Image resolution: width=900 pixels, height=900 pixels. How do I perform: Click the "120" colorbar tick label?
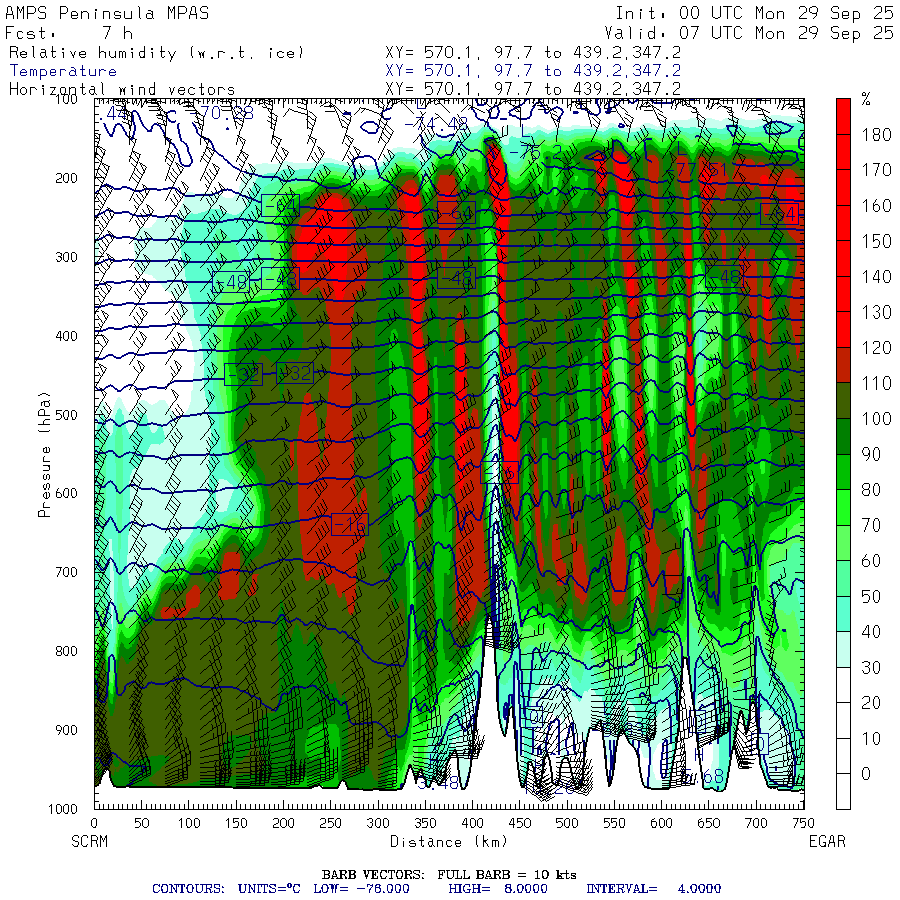tap(876, 348)
